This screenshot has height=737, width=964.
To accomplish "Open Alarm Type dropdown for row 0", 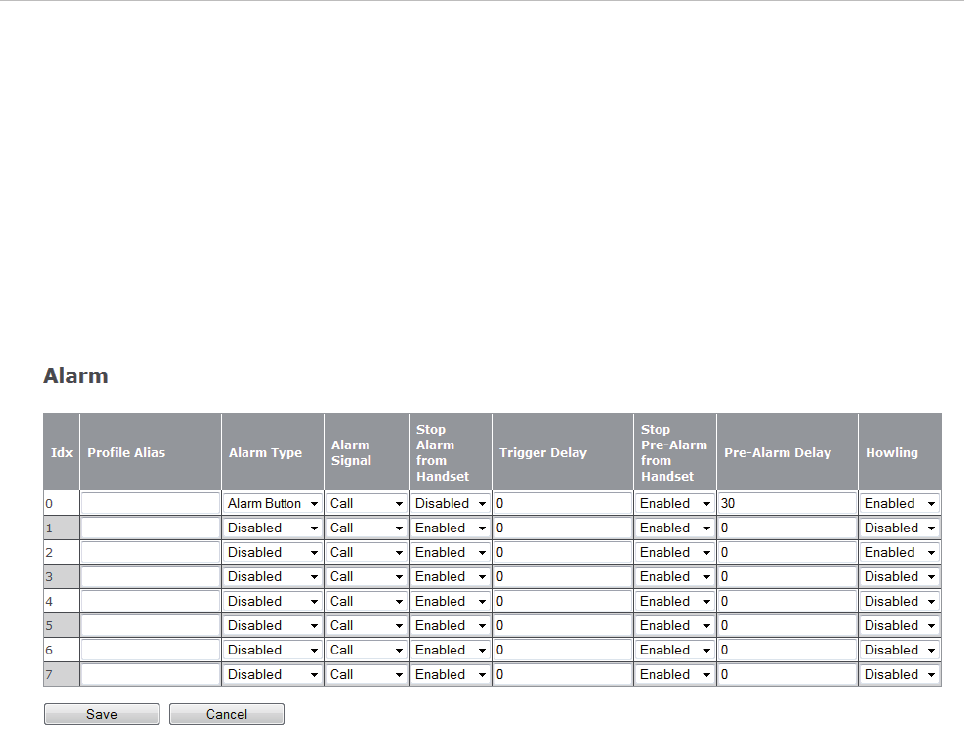I will tap(272, 503).
